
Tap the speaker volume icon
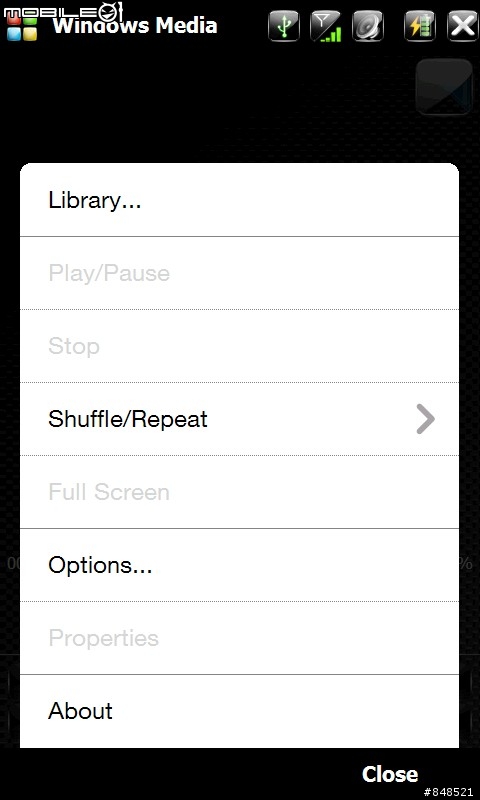click(368, 26)
